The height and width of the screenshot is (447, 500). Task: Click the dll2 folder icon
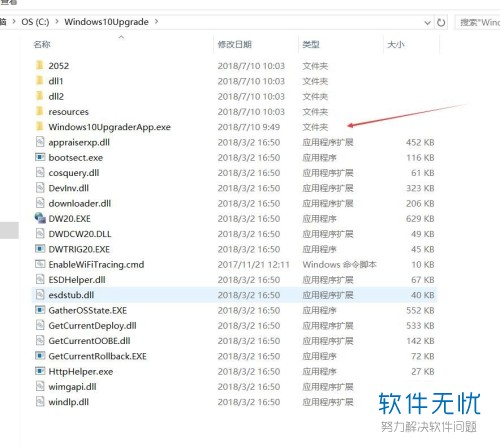click(40, 96)
